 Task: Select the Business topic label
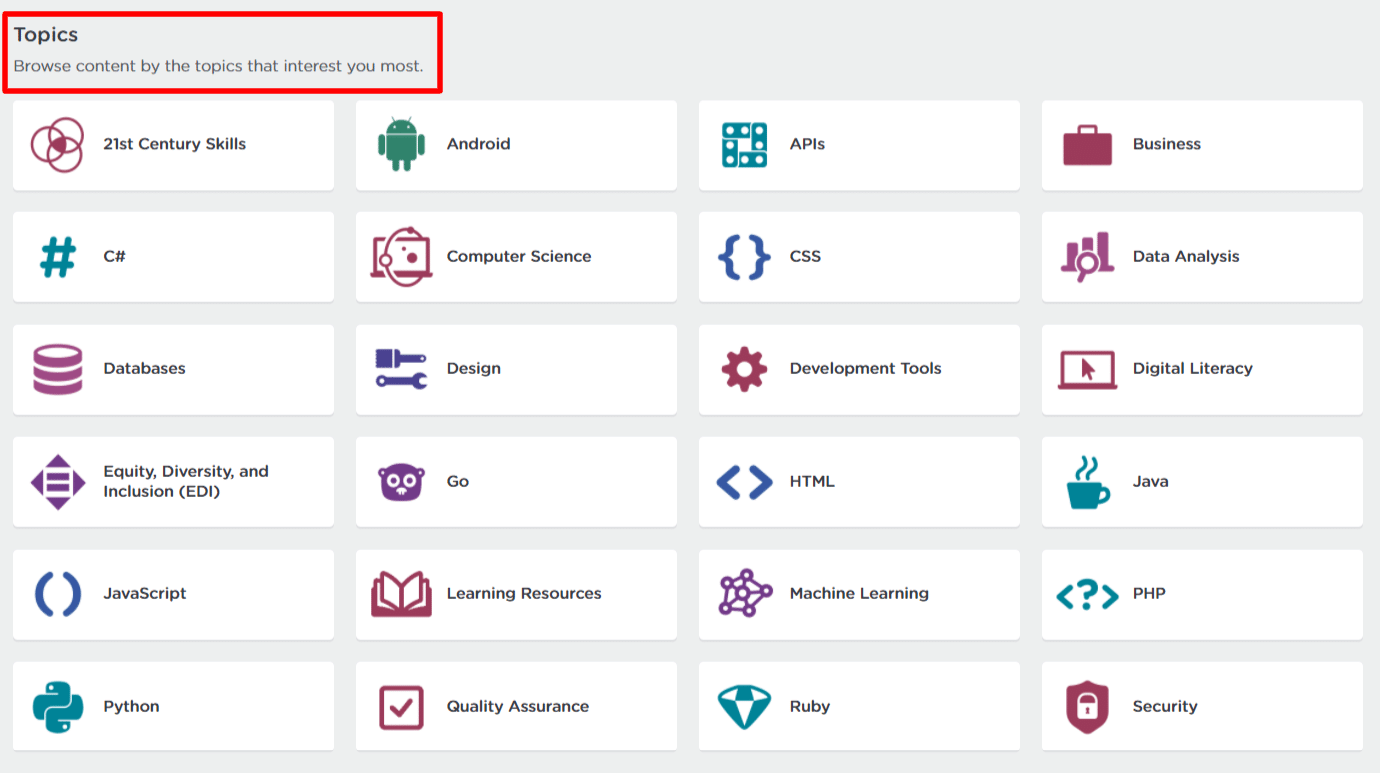[x=1166, y=144]
